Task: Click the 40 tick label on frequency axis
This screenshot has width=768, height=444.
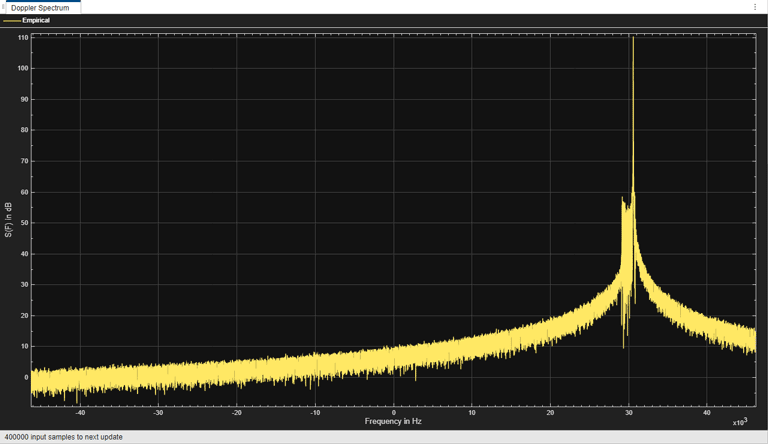Action: click(x=707, y=412)
